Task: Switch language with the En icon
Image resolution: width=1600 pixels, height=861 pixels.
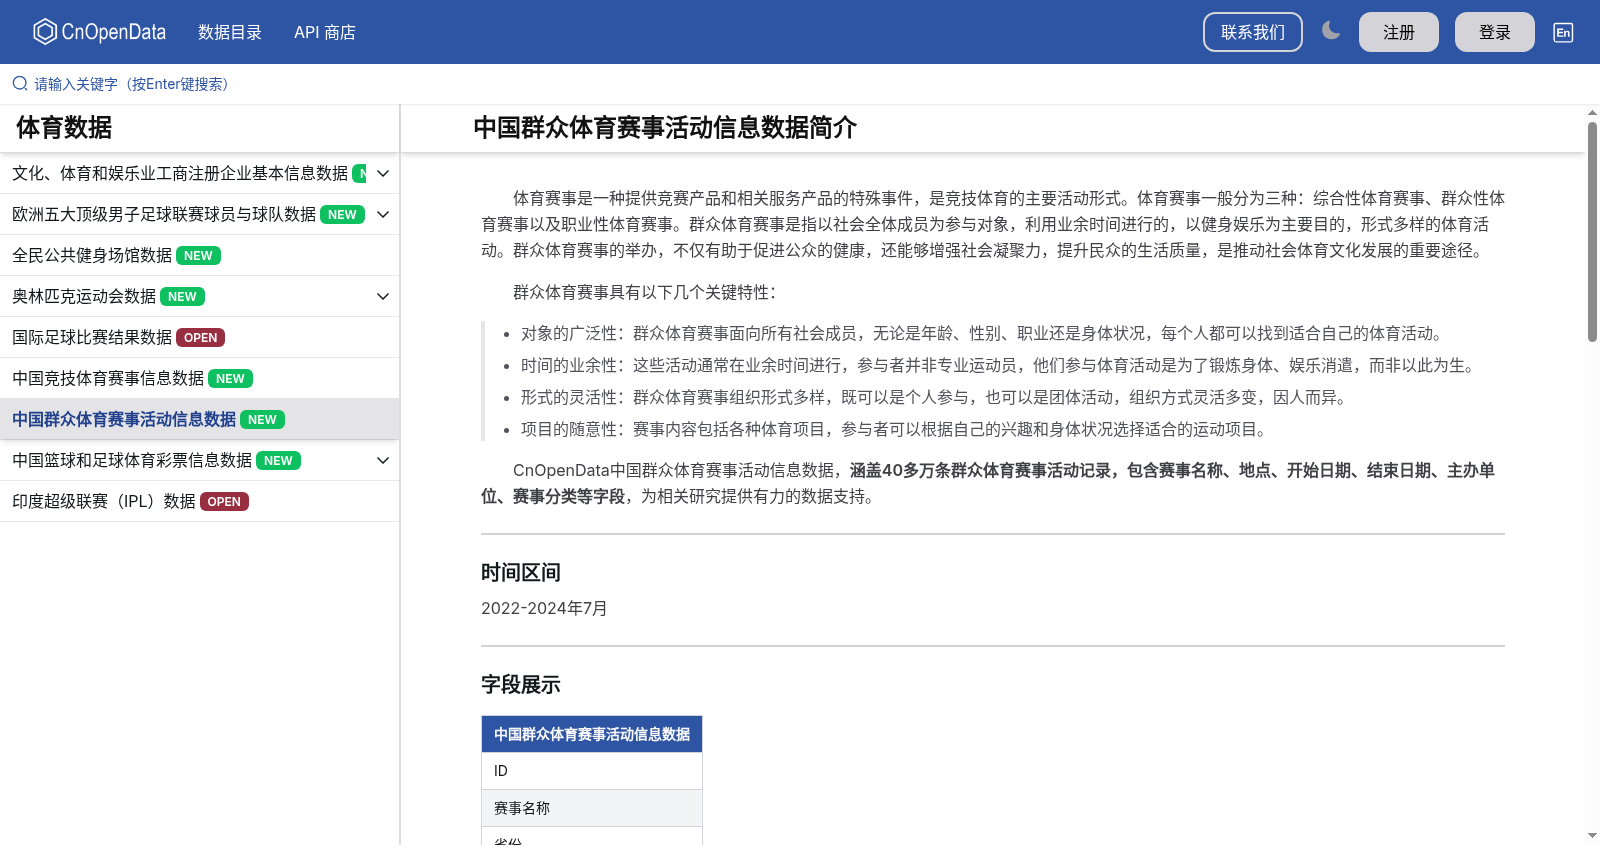Action: [x=1563, y=32]
